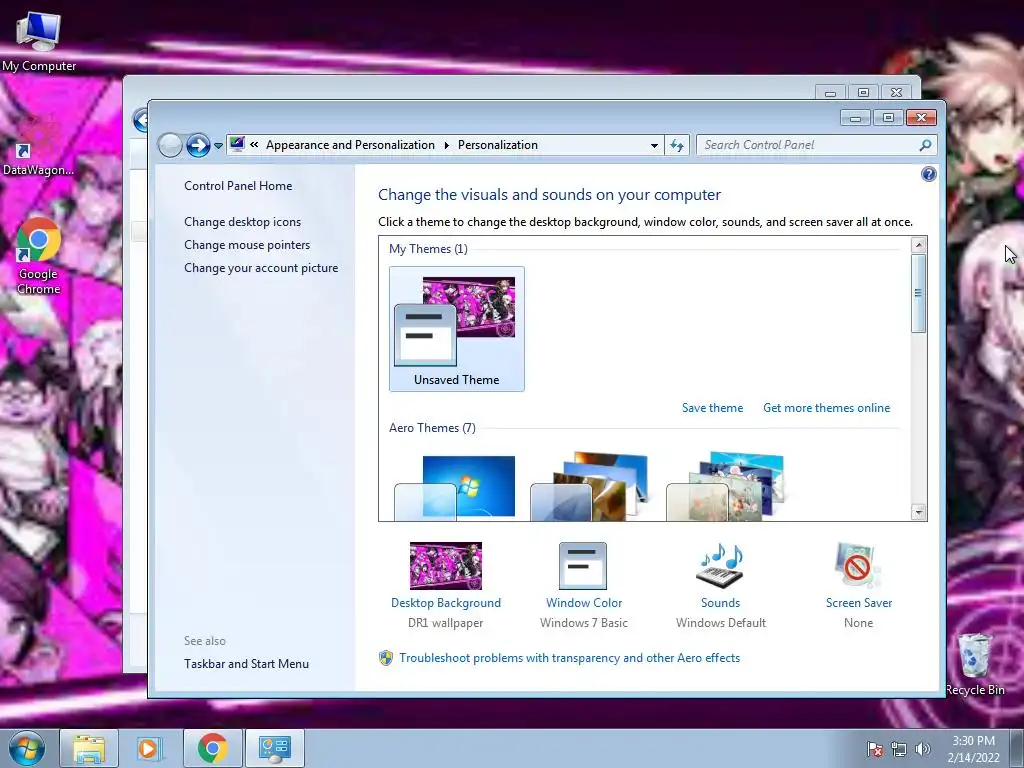The height and width of the screenshot is (768, 1024).
Task: Click the Windows Default sounds label
Action: tap(720, 623)
